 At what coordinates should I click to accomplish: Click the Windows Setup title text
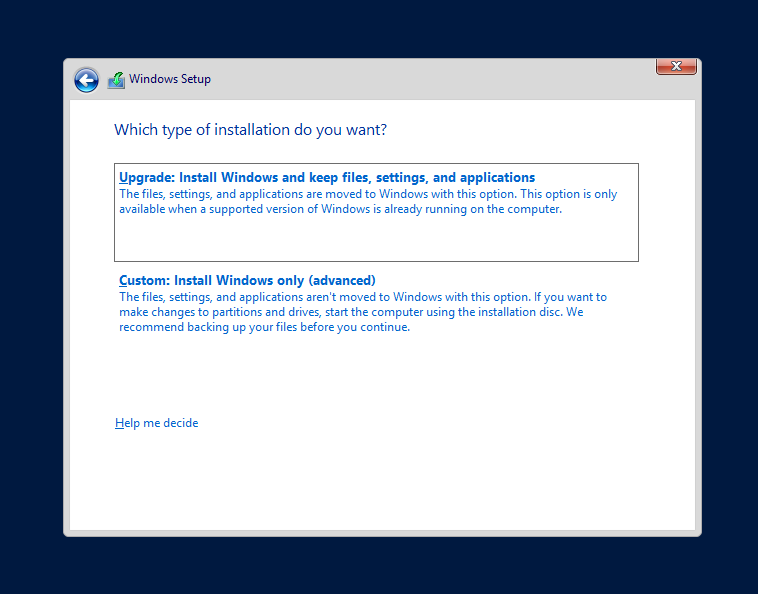[x=170, y=79]
